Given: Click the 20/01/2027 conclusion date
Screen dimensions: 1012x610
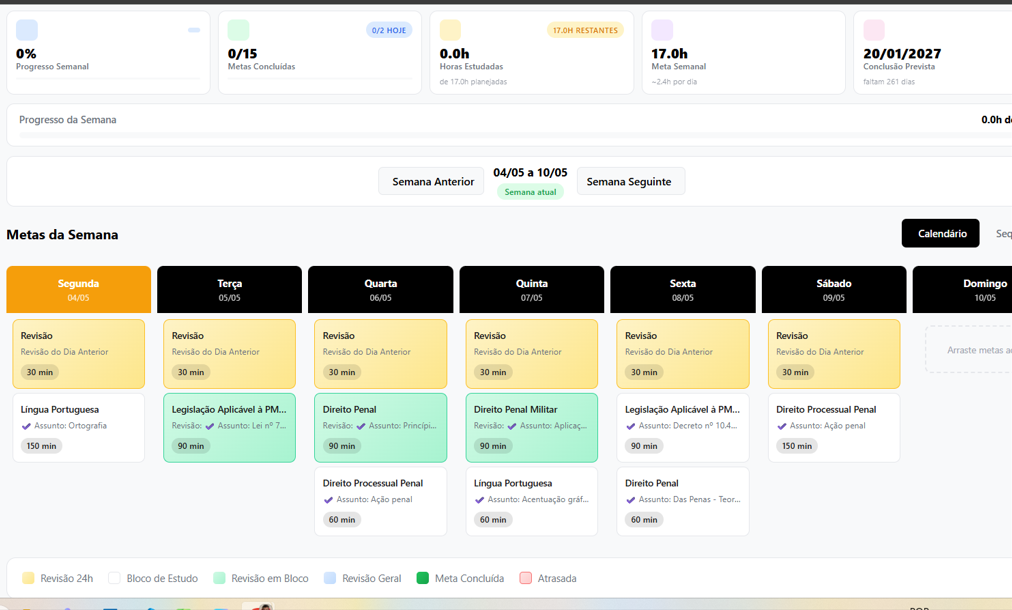Looking at the screenshot, I should (x=902, y=54).
